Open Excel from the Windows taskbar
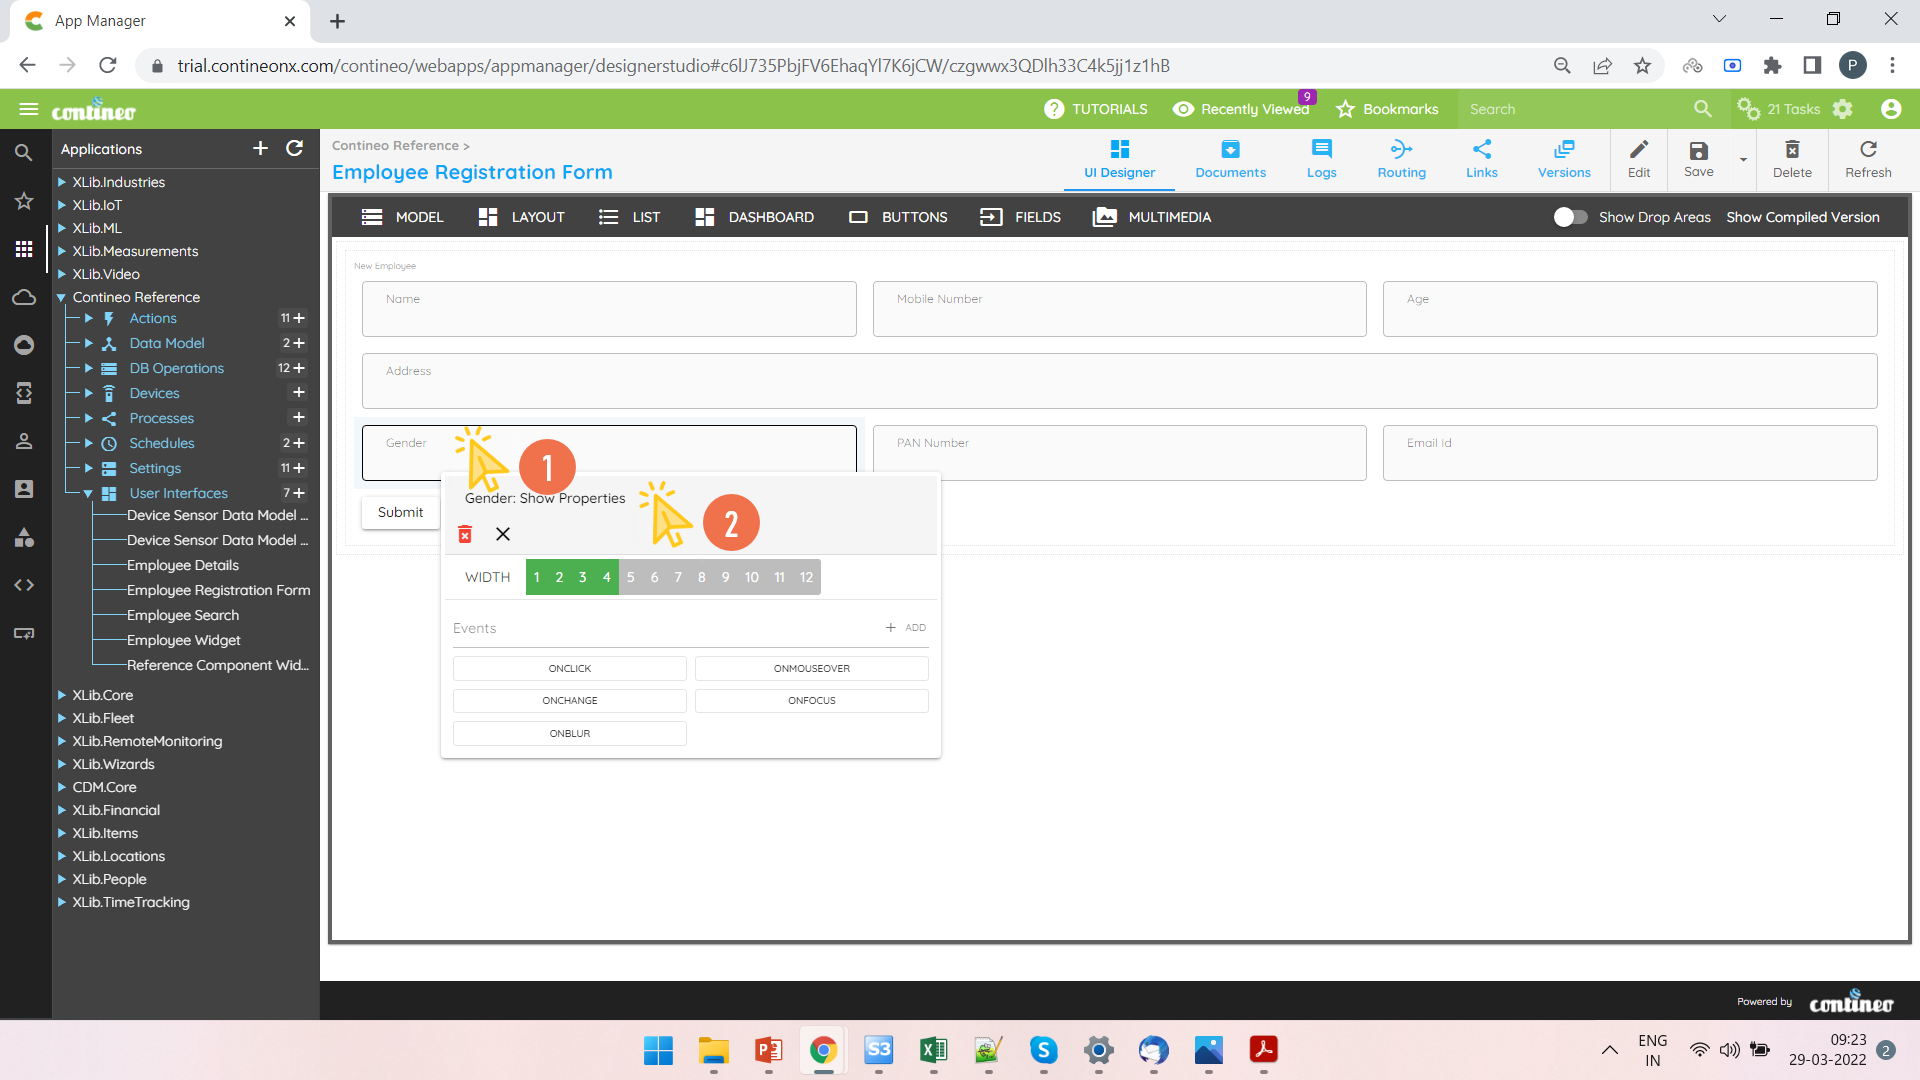Image resolution: width=1920 pixels, height=1080 pixels. [x=933, y=1050]
